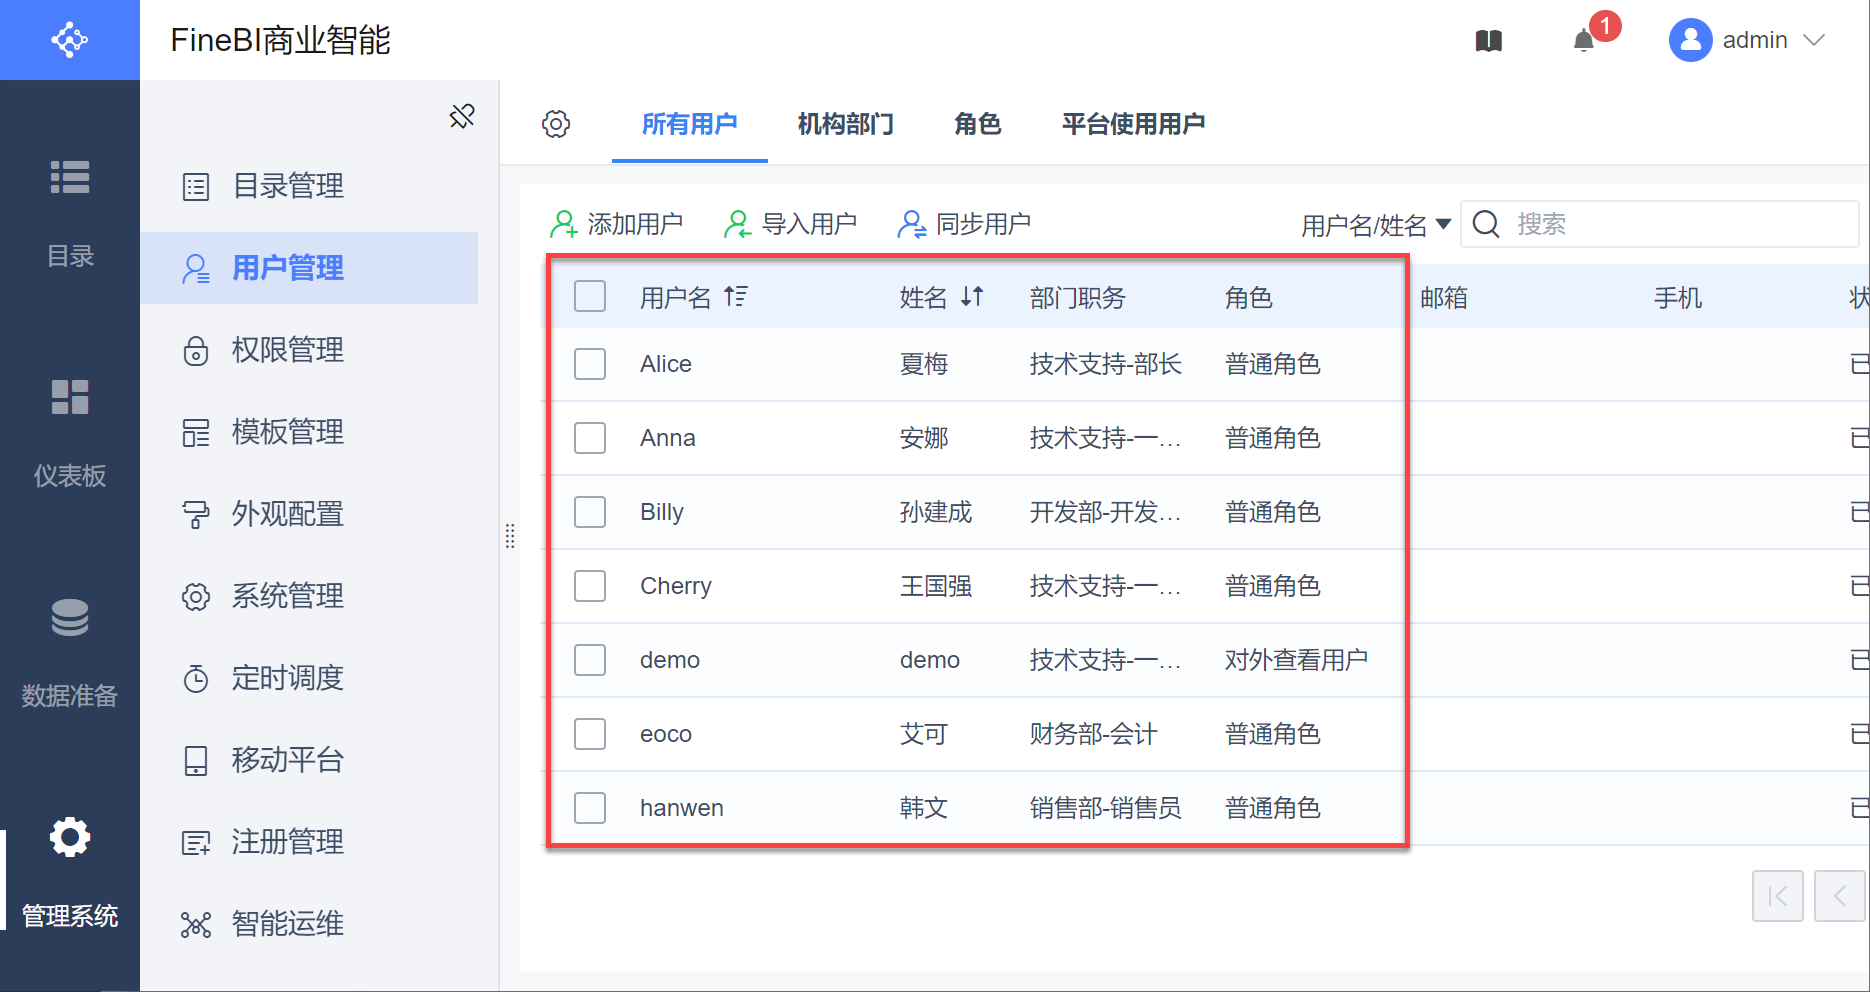
Task: Click the notification bell icon
Action: (x=1583, y=41)
